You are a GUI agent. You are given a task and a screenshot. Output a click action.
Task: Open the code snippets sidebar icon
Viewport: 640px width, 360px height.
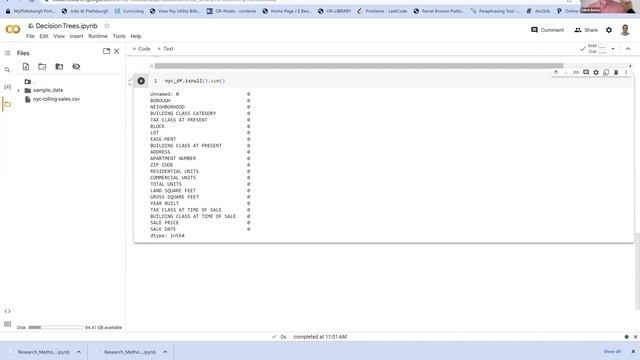7,311
